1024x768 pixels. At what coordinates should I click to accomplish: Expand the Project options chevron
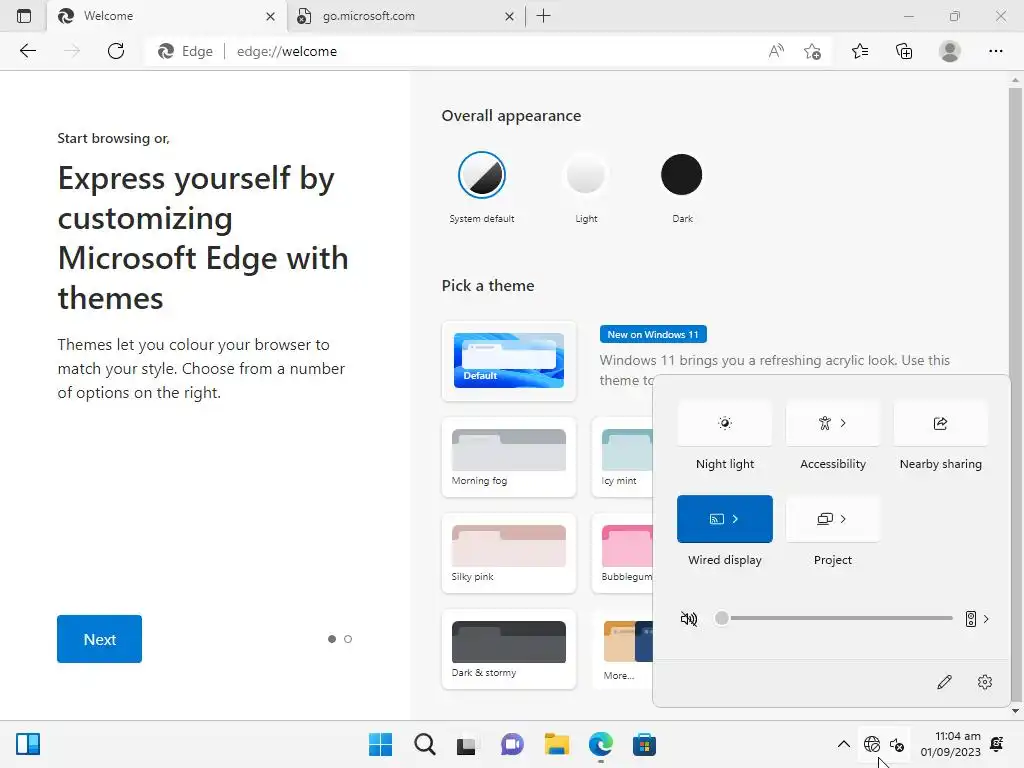coord(843,519)
